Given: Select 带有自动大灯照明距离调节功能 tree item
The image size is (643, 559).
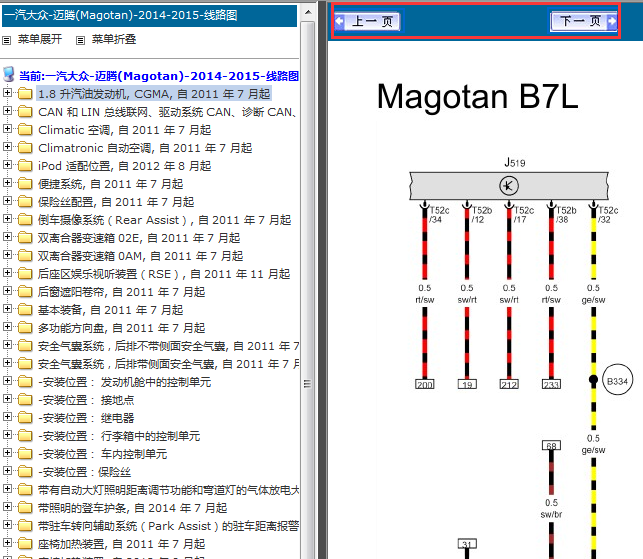Looking at the screenshot, I should coord(168,490).
